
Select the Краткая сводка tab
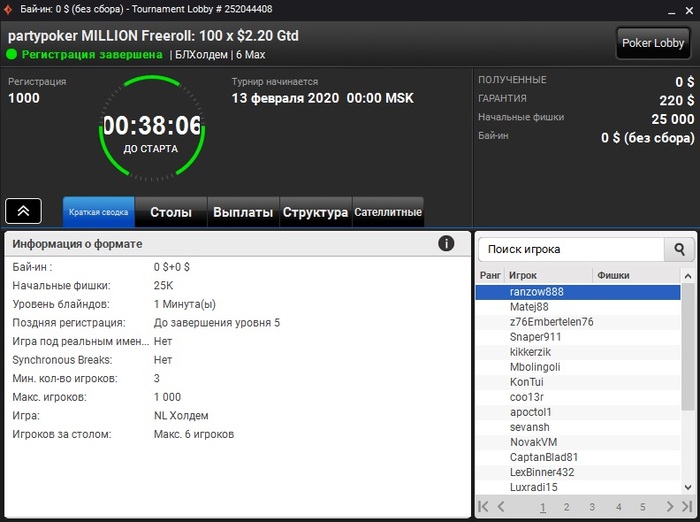pyautogui.click(x=99, y=212)
